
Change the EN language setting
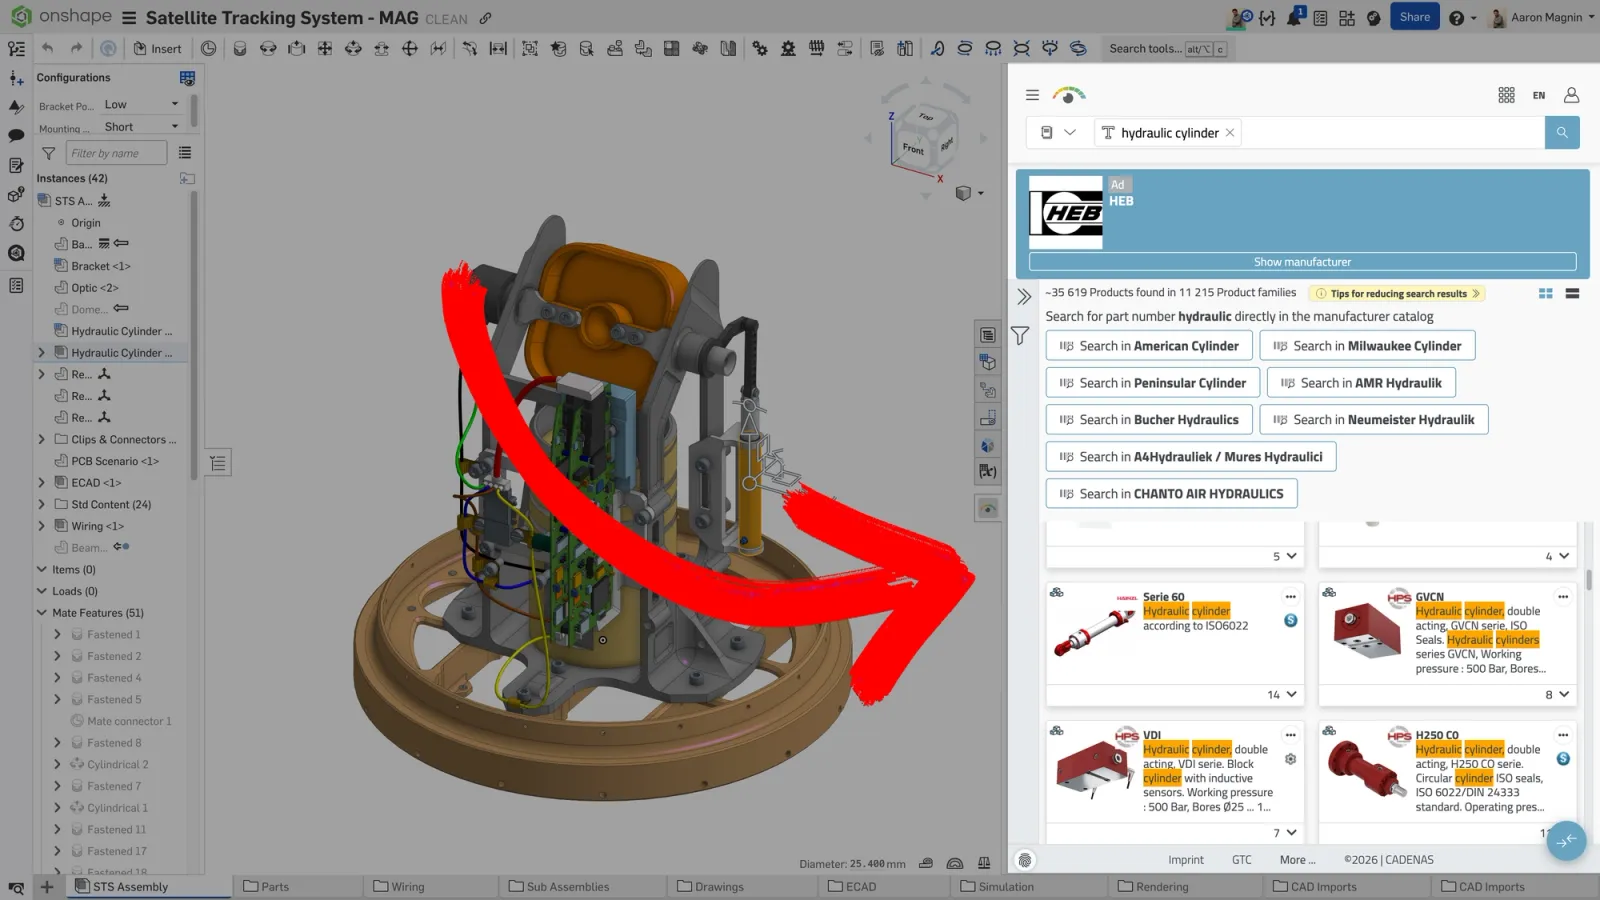point(1539,96)
